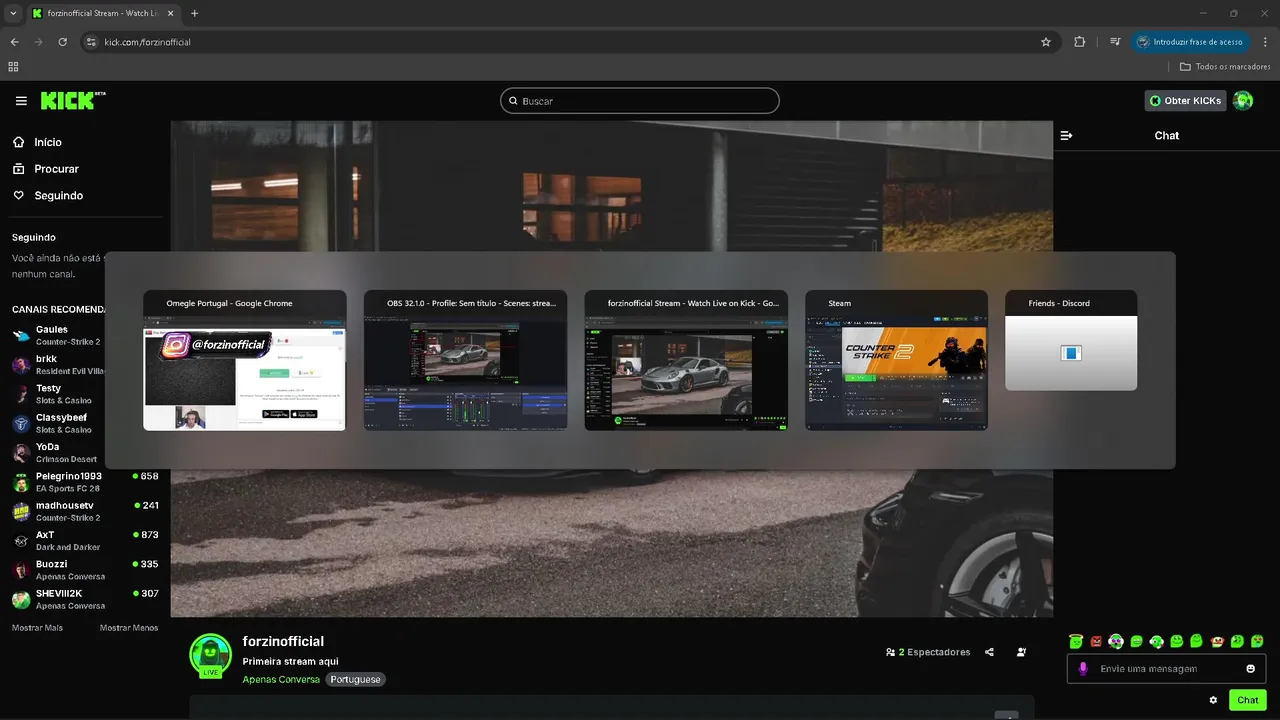Open chat settings gear icon
This screenshot has height=720, width=1280.
[x=1213, y=700]
